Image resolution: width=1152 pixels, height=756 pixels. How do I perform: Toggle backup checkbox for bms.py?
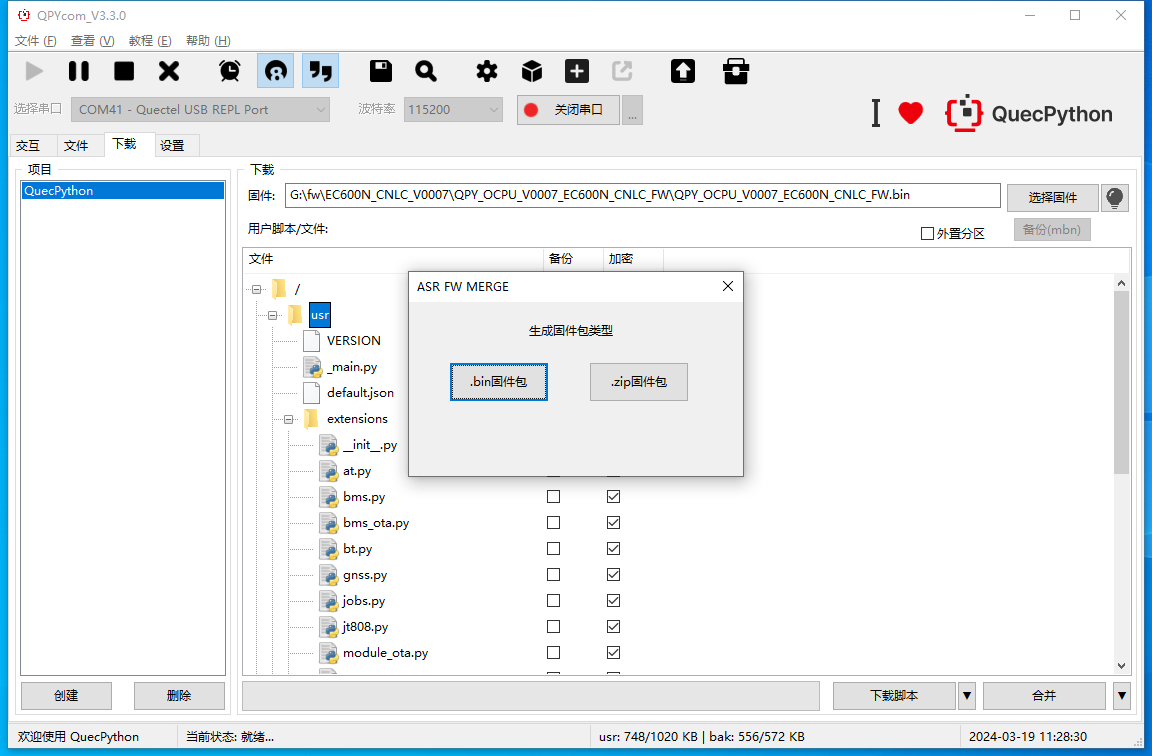(x=553, y=497)
